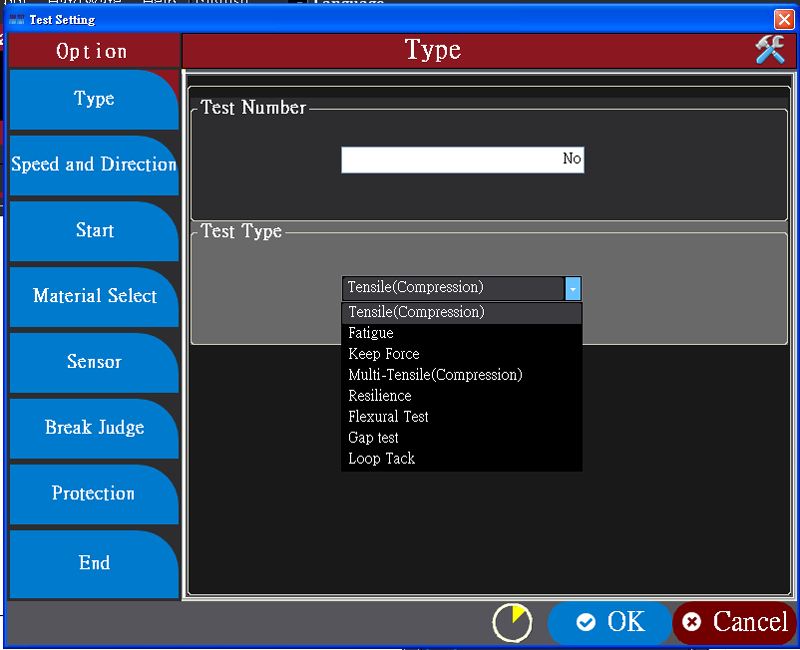The image size is (800, 650).
Task: Switch to the Material Select tab
Action: point(94,296)
